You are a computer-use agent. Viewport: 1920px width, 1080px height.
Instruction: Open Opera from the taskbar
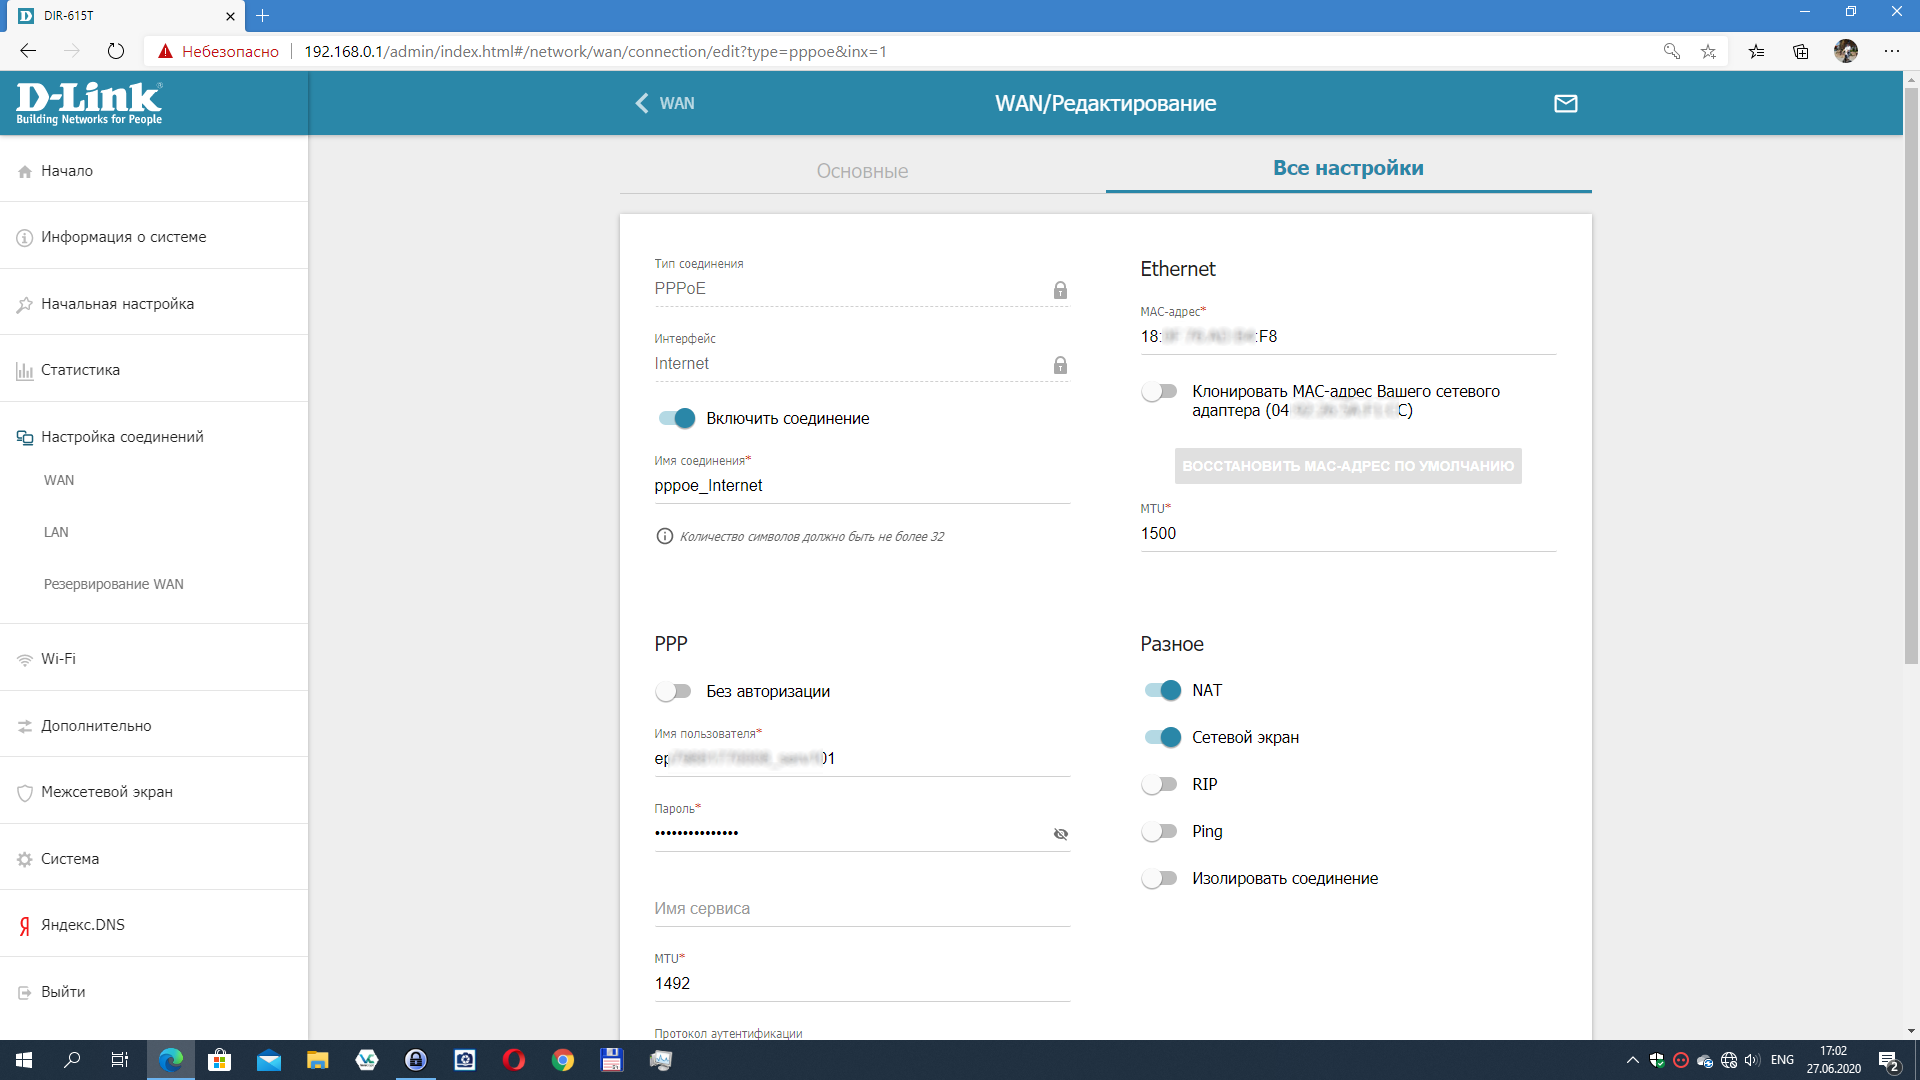[514, 1060]
